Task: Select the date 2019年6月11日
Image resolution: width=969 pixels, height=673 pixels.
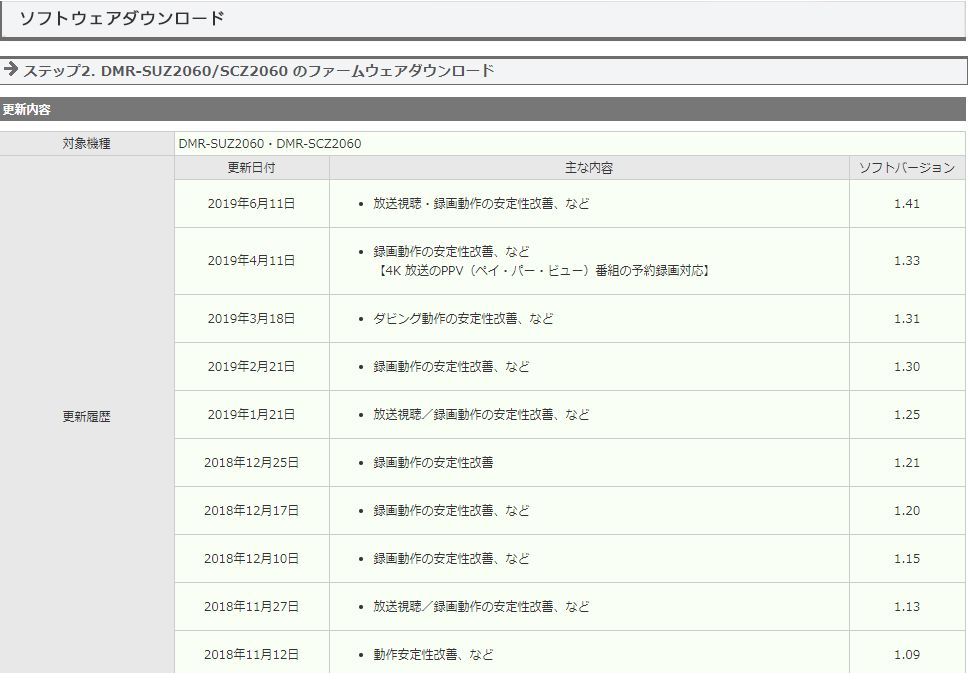Action: tap(252, 203)
